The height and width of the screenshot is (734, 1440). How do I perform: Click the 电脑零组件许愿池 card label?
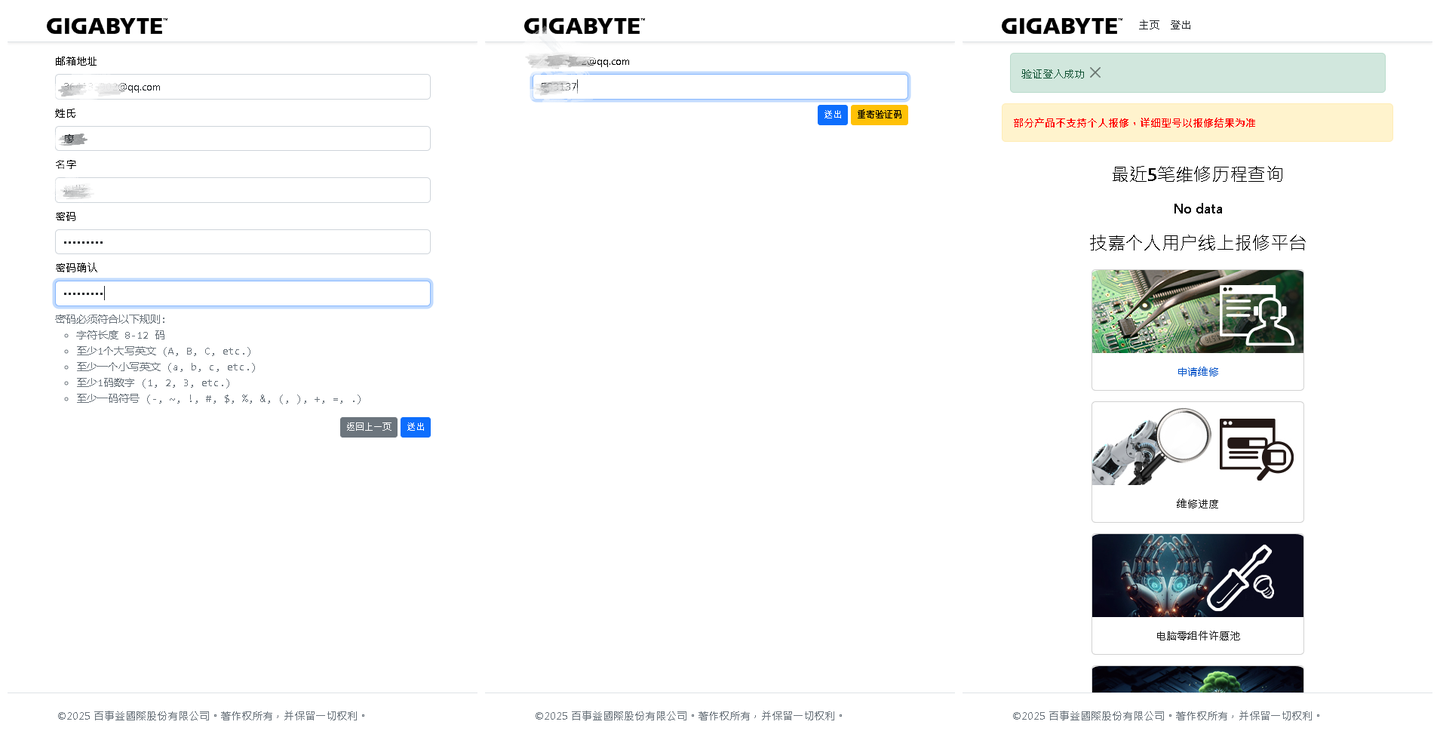pyautogui.click(x=1198, y=636)
